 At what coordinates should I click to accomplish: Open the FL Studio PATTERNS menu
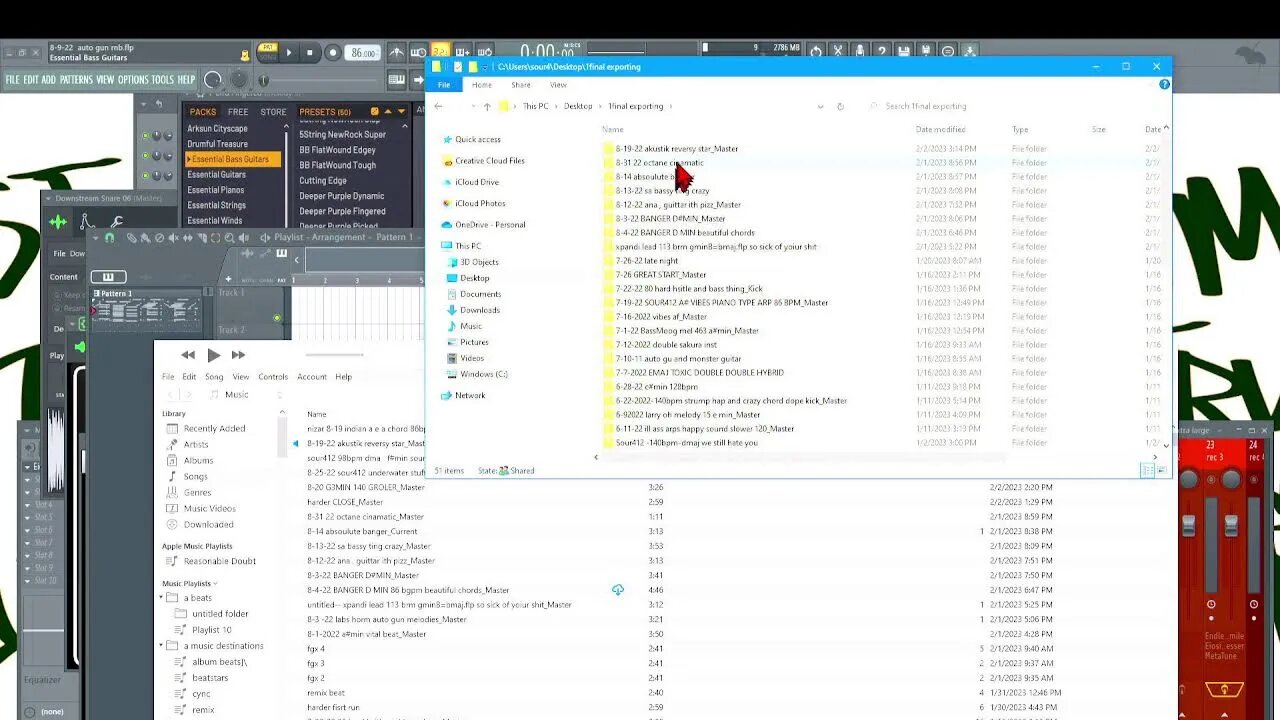[76, 80]
